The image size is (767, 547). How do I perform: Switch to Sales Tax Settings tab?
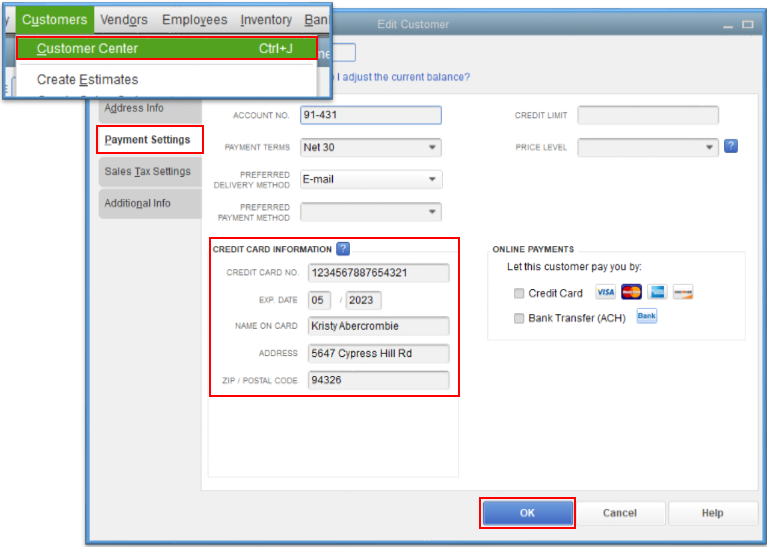pyautogui.click(x=150, y=172)
